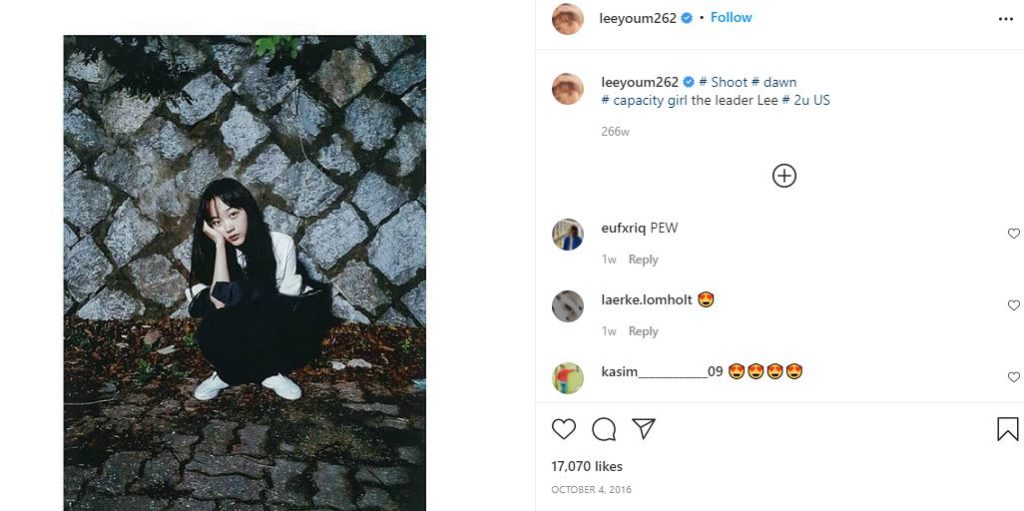View who liked: 17,070 likes
Image resolution: width=1024 pixels, height=511 pixels.
click(x=587, y=467)
